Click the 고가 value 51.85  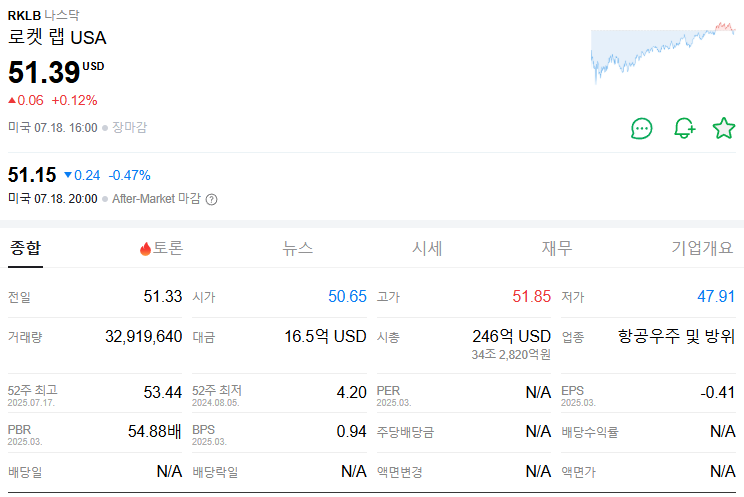click(x=531, y=297)
